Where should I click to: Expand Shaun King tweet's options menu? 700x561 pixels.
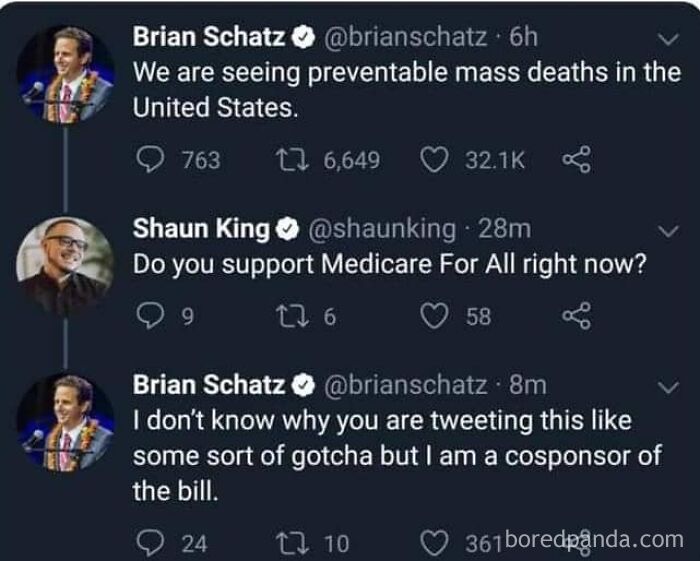[666, 231]
